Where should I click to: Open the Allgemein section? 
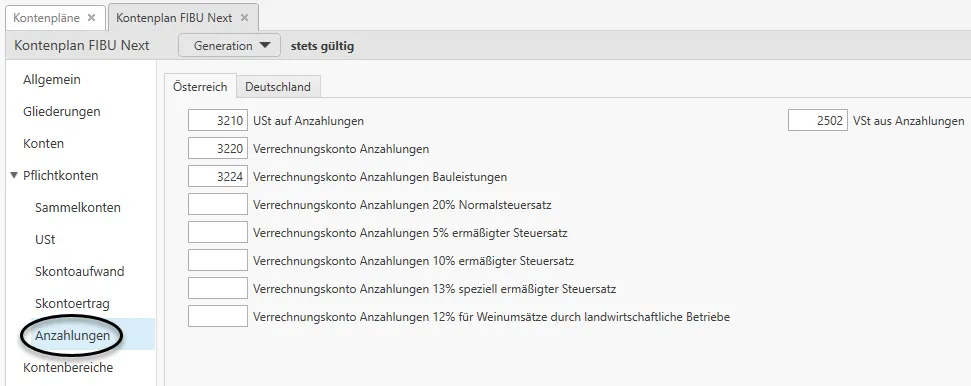point(52,79)
